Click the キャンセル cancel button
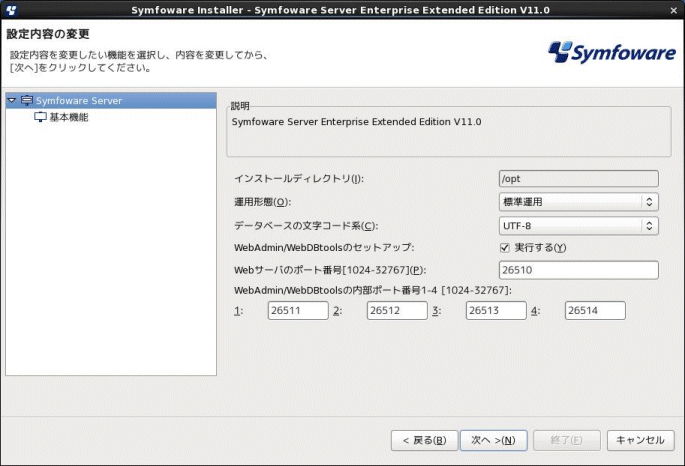 click(640, 440)
